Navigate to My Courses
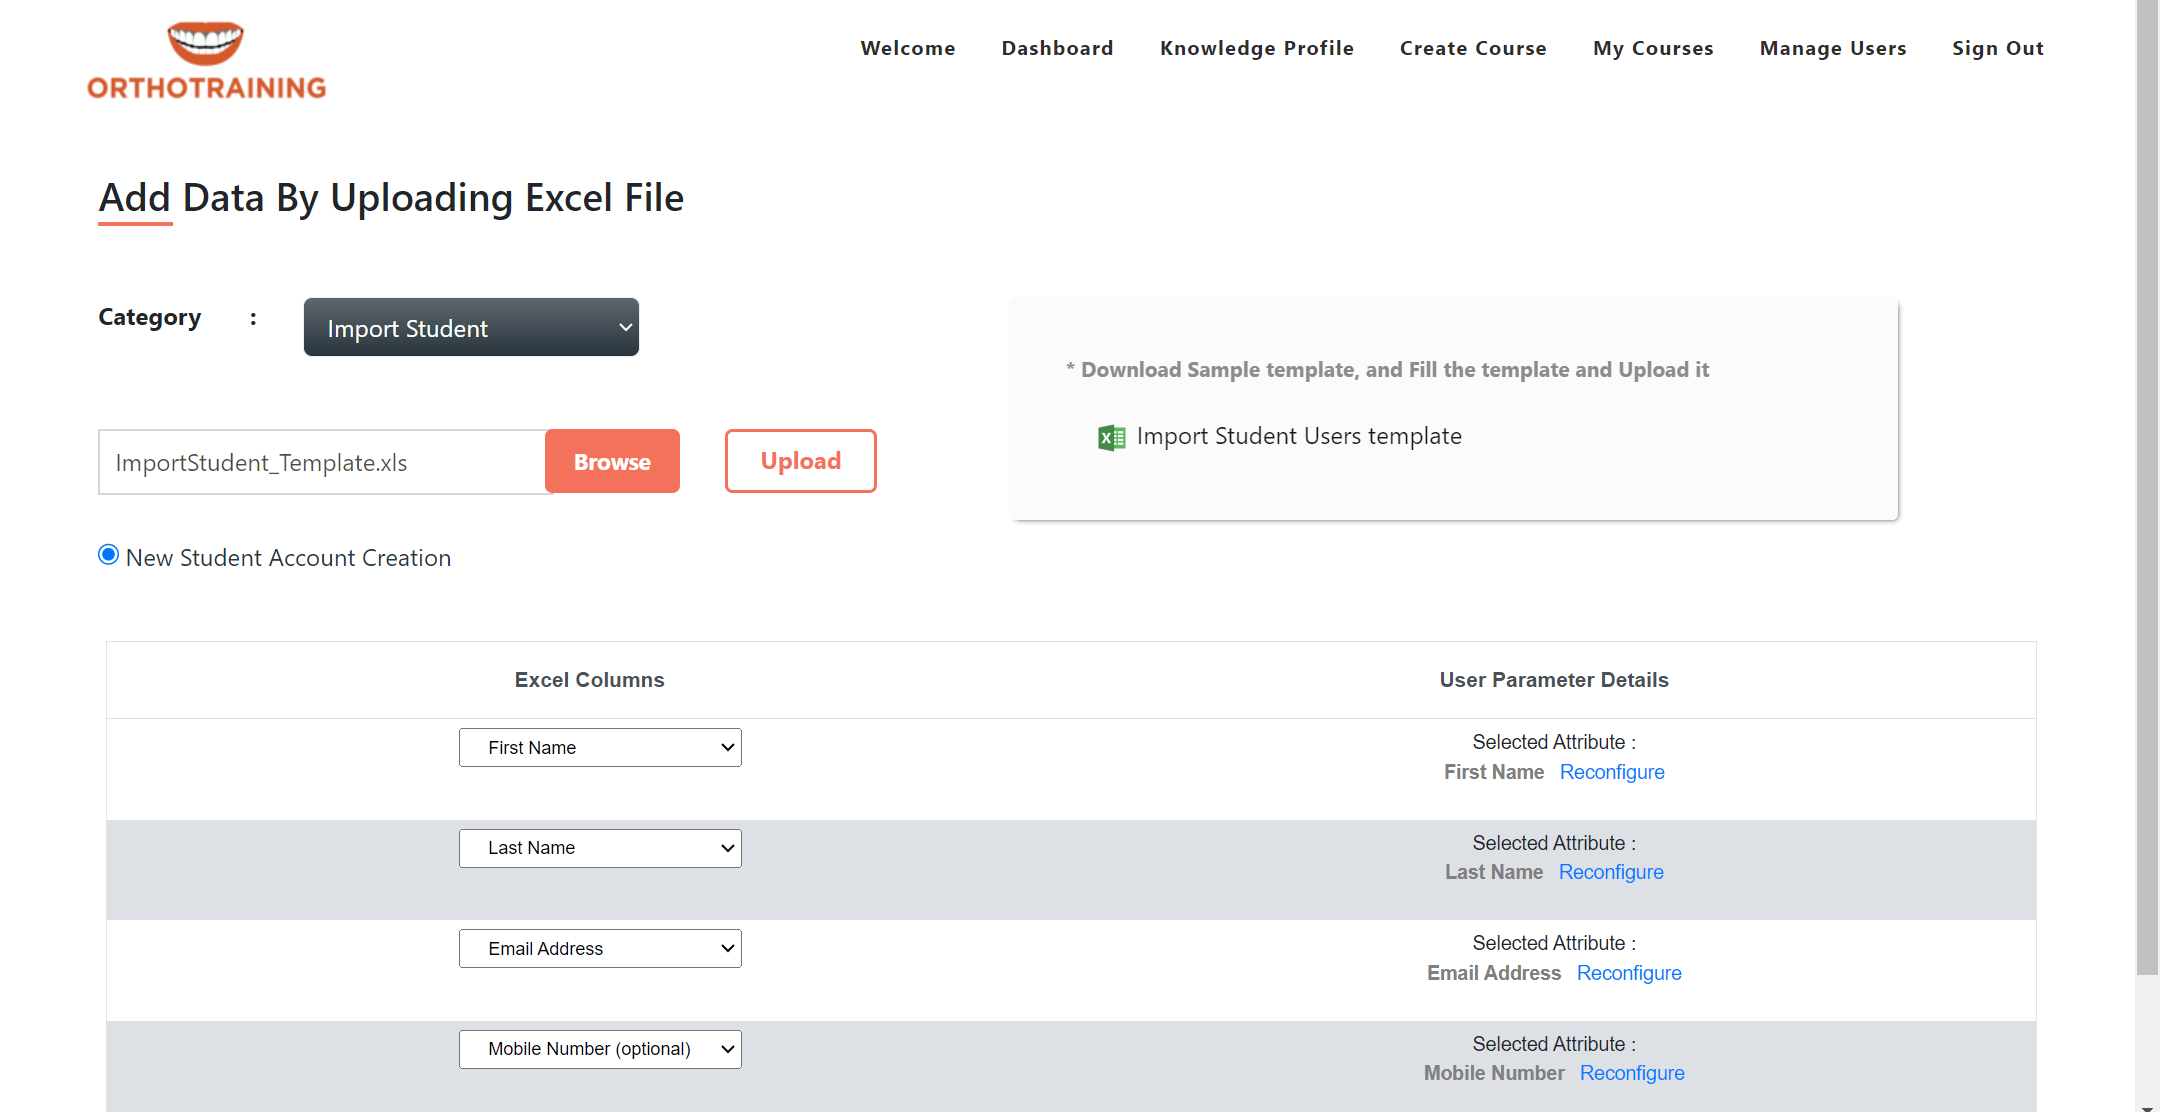2160x1112 pixels. point(1653,48)
